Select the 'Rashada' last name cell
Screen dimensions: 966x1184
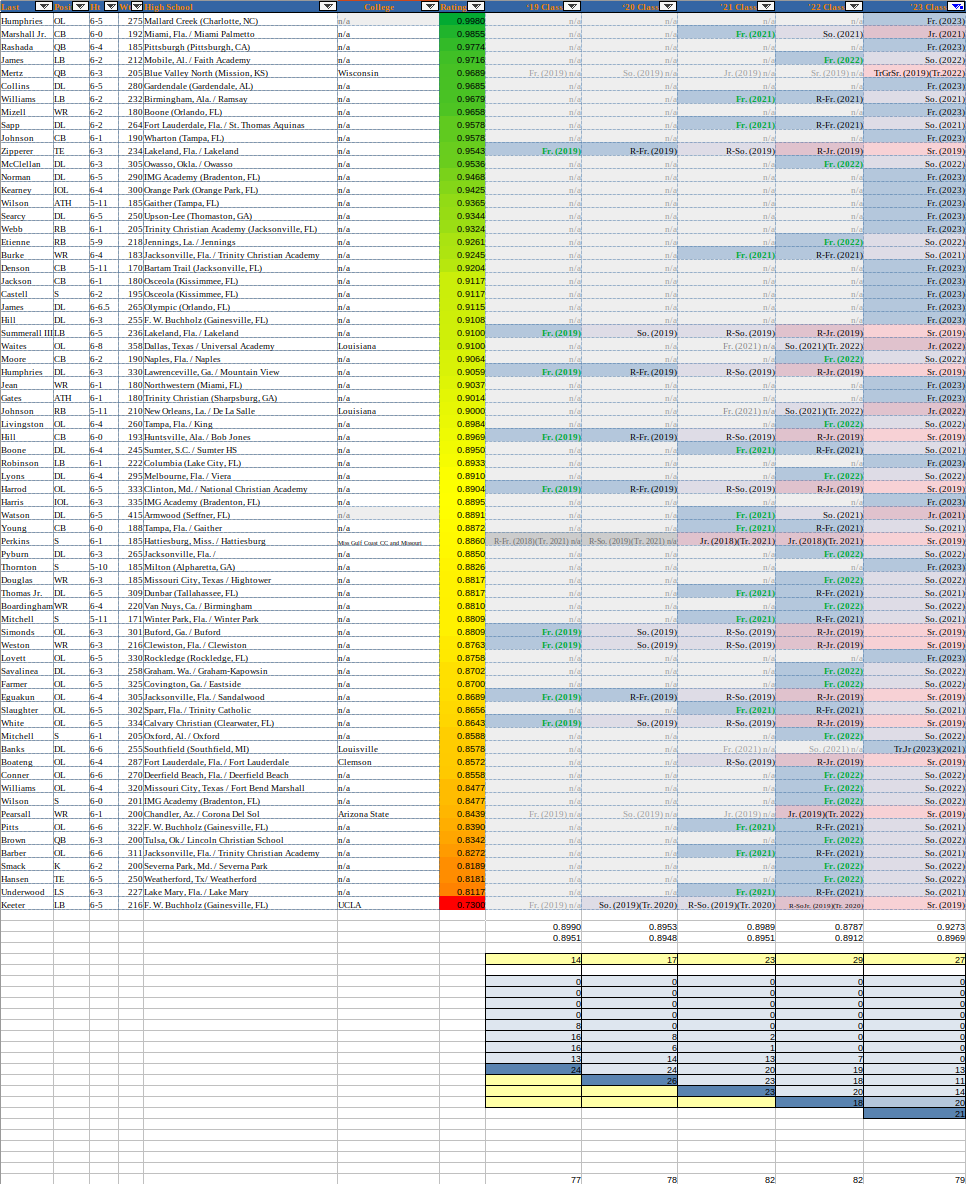click(x=26, y=47)
